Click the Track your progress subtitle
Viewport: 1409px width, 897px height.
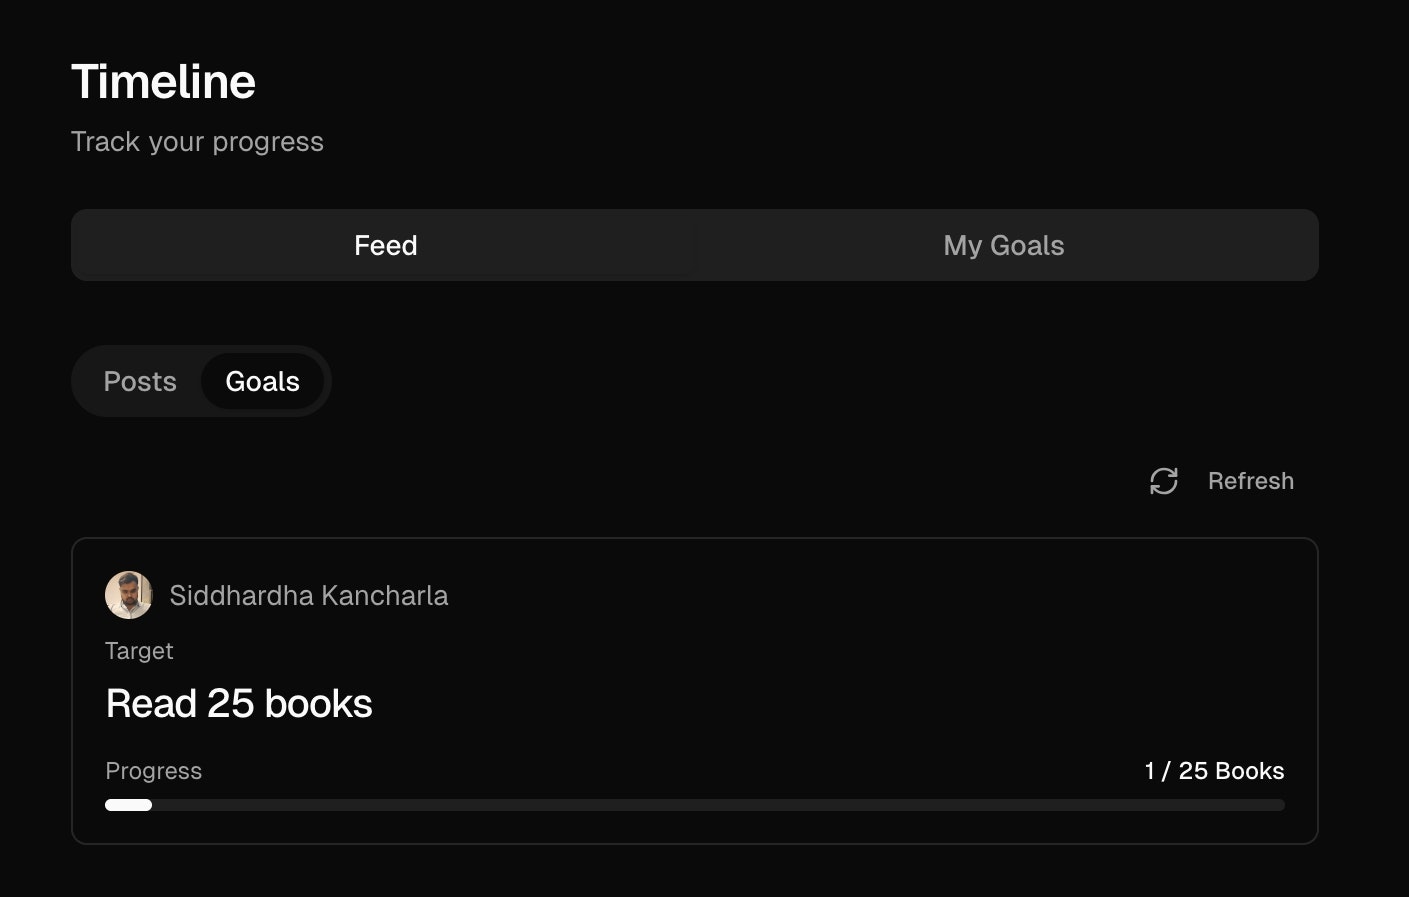[x=197, y=141]
